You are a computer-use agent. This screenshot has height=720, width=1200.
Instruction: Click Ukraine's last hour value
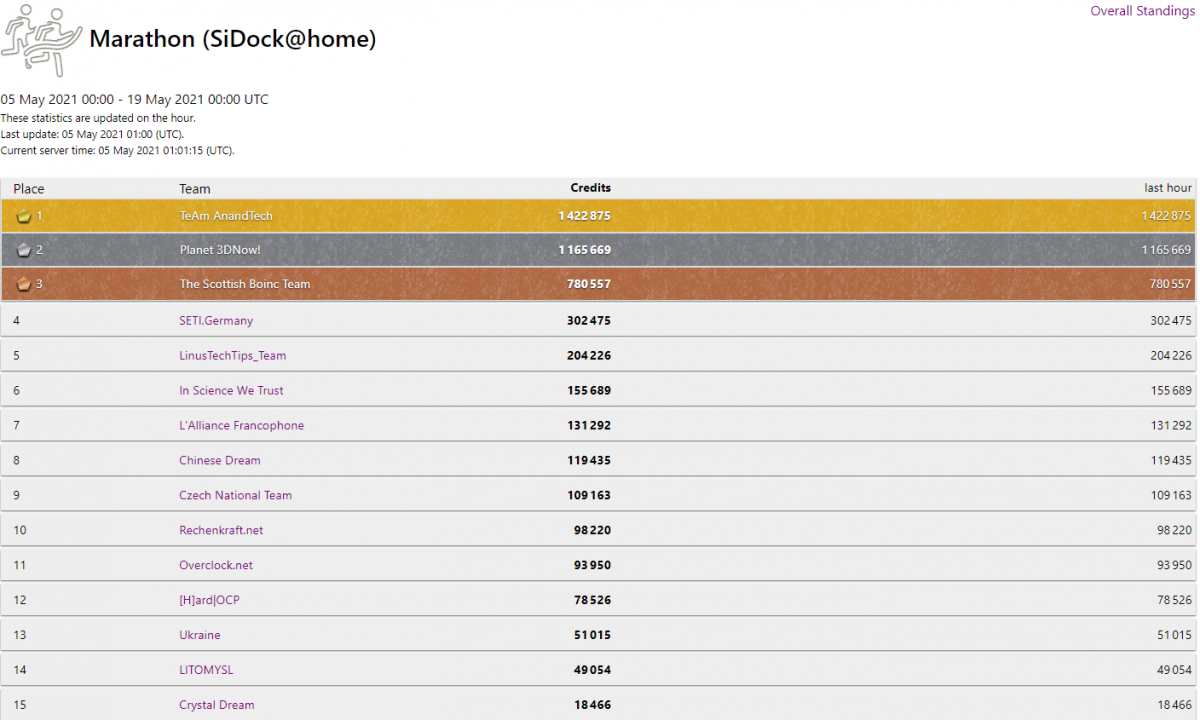pos(1174,636)
